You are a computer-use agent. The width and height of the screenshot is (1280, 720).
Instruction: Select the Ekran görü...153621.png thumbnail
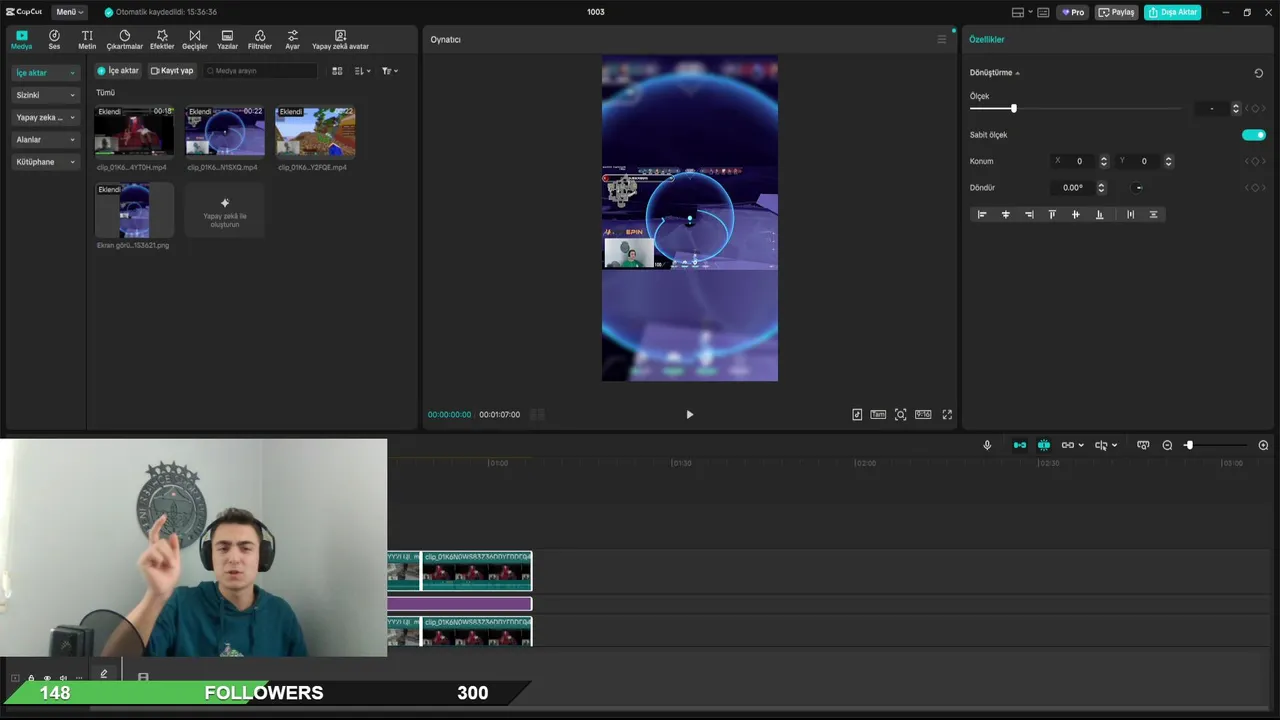pyautogui.click(x=134, y=210)
